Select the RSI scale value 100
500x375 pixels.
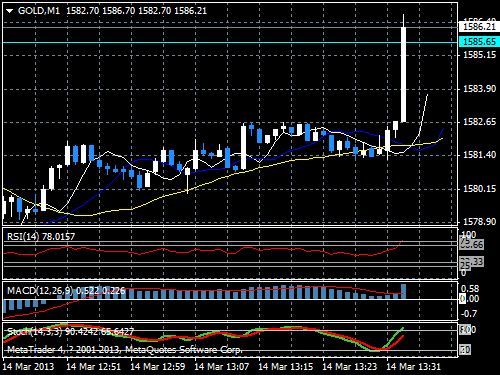468,234
